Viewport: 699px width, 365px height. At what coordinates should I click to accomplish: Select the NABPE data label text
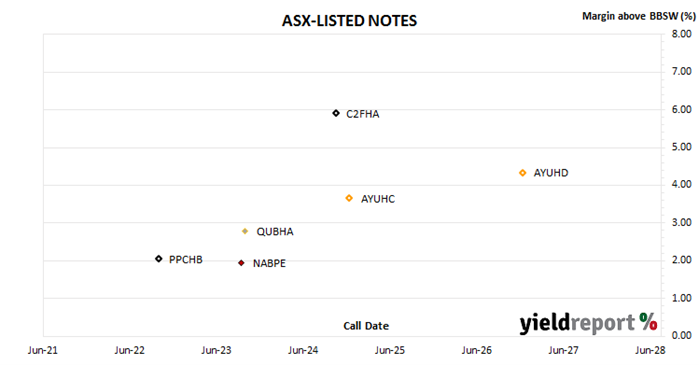point(269,263)
